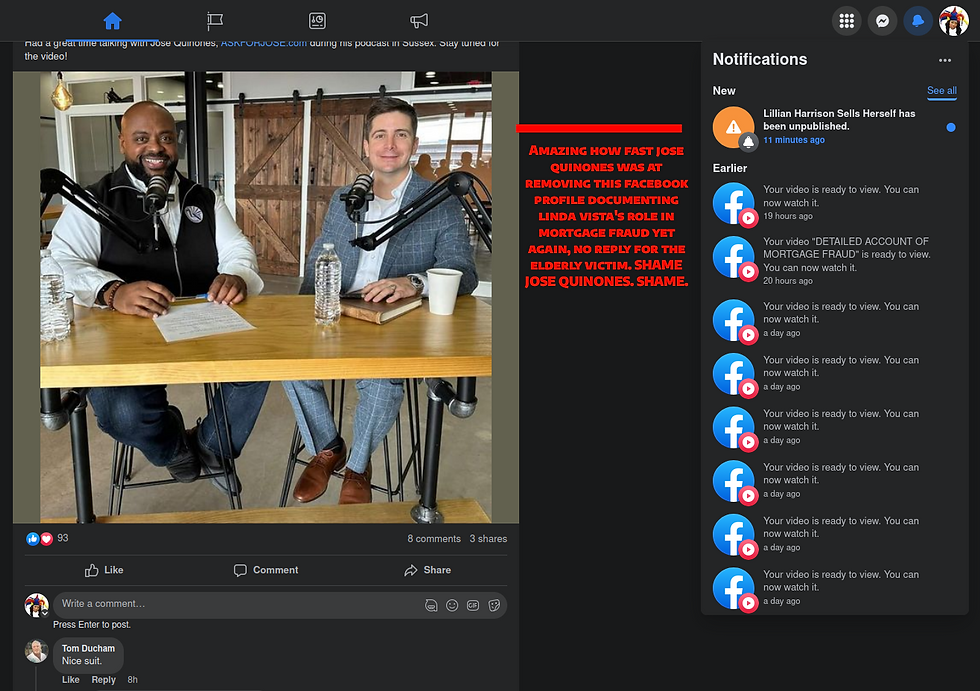Open the account profile picture menu

[953, 21]
